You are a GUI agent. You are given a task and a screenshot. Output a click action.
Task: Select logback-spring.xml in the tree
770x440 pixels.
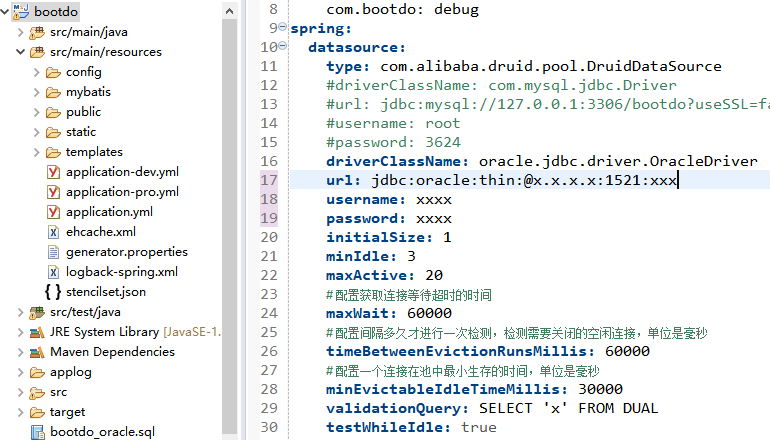pos(122,273)
